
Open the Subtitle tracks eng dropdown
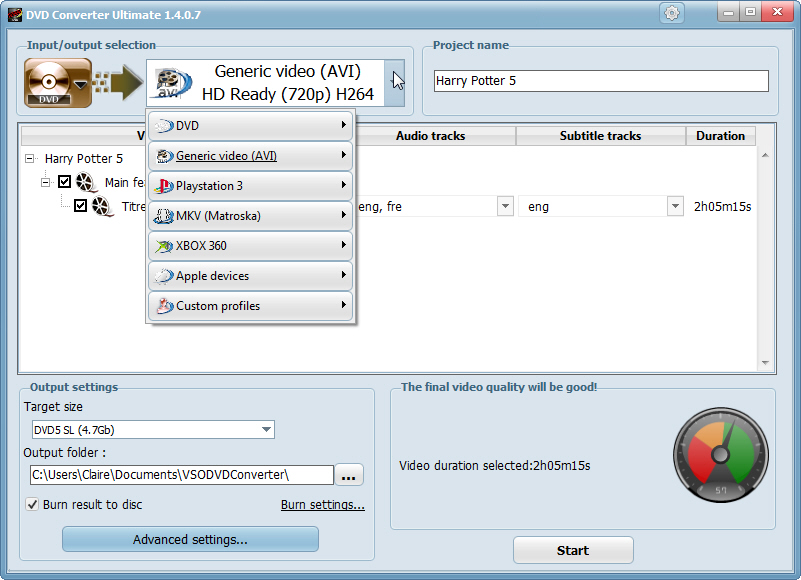[675, 207]
